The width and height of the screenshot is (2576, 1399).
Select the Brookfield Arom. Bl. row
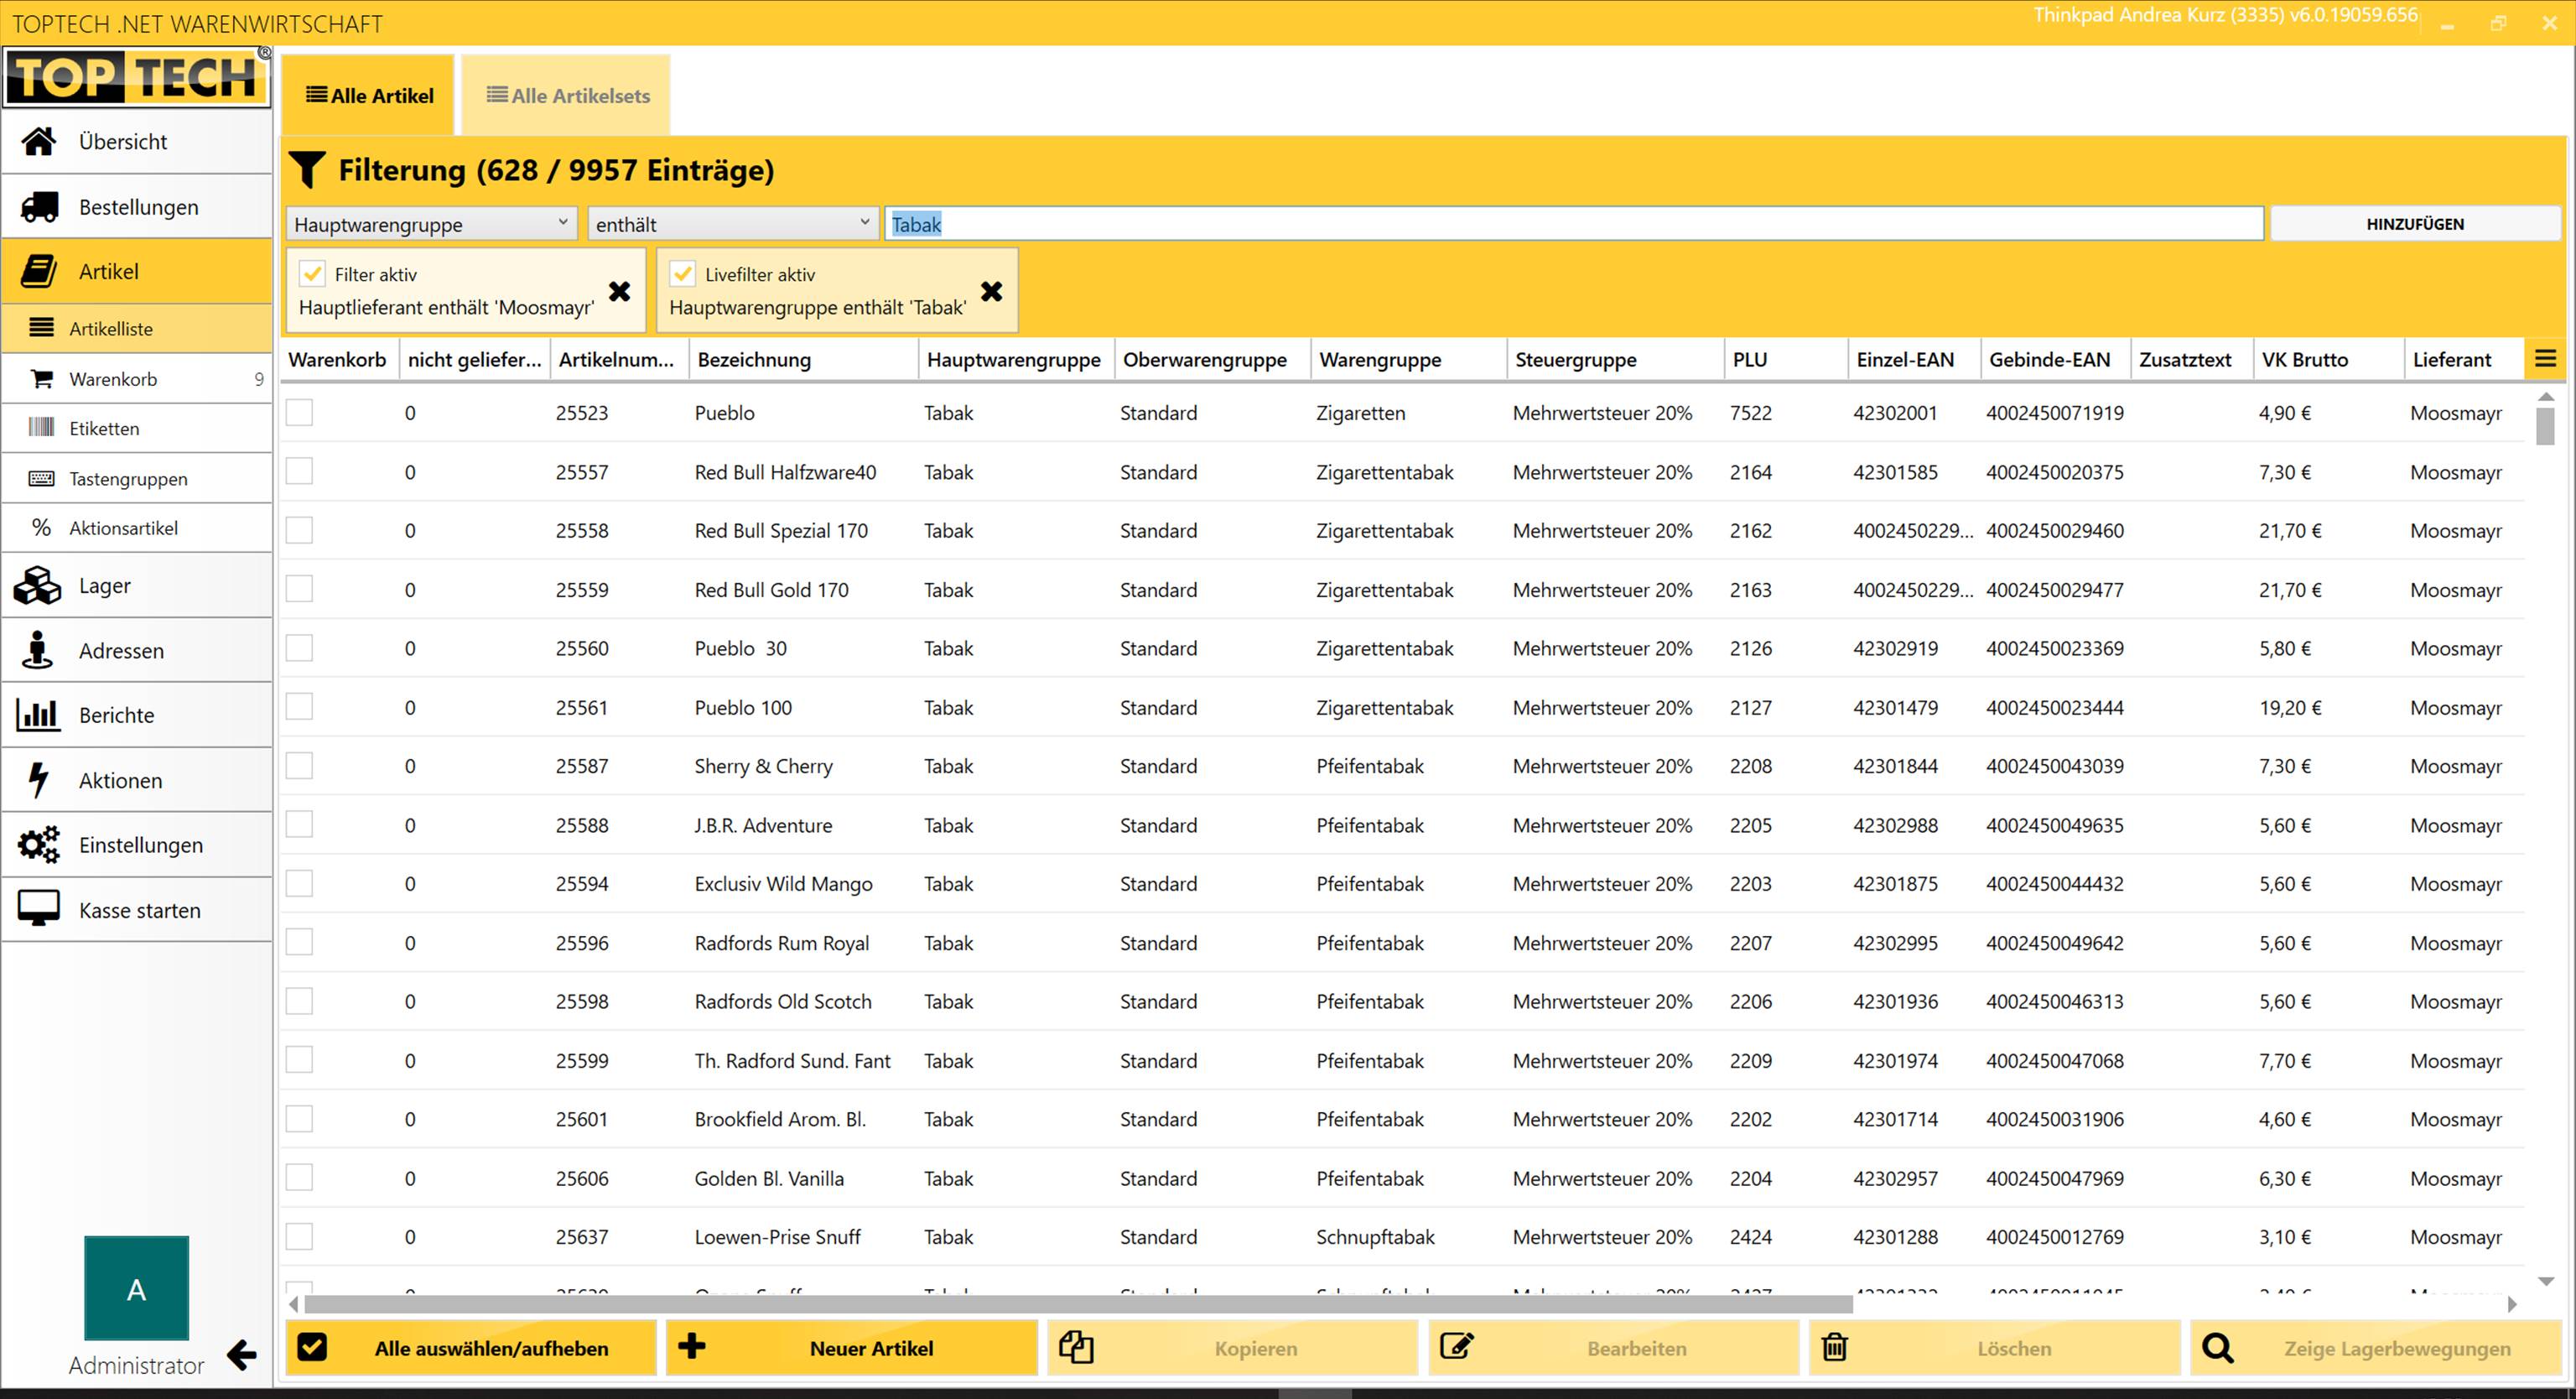tap(1402, 1119)
